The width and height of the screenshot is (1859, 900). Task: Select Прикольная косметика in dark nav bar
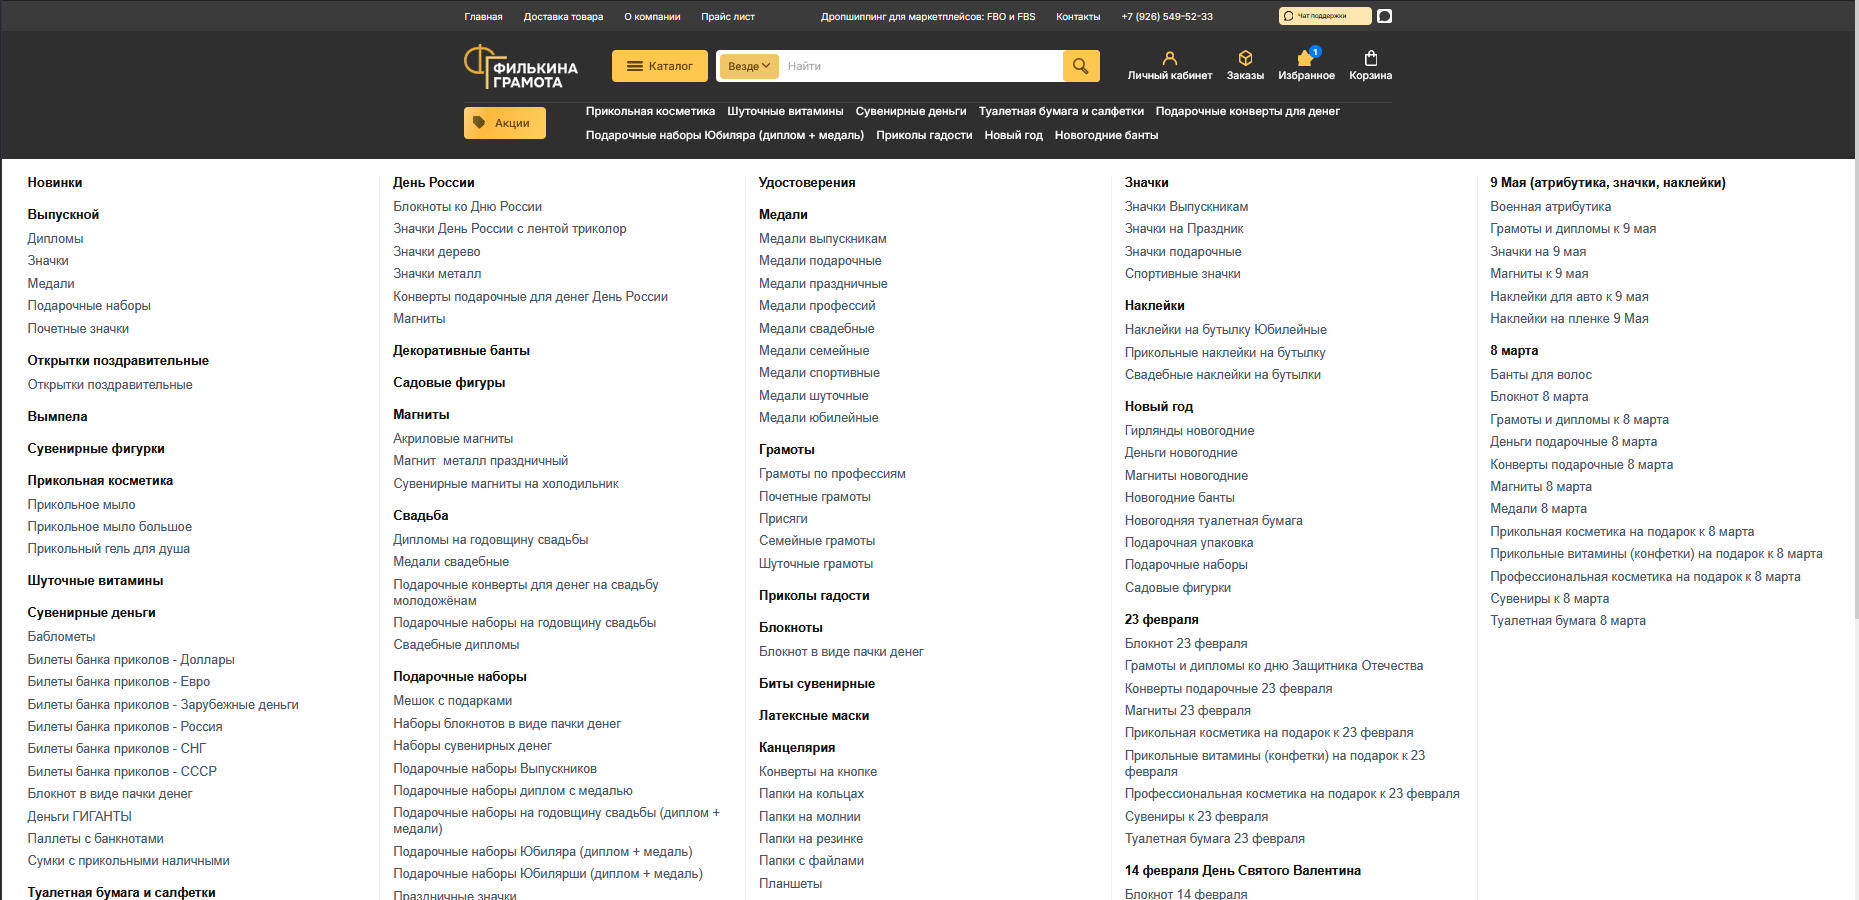coord(650,111)
